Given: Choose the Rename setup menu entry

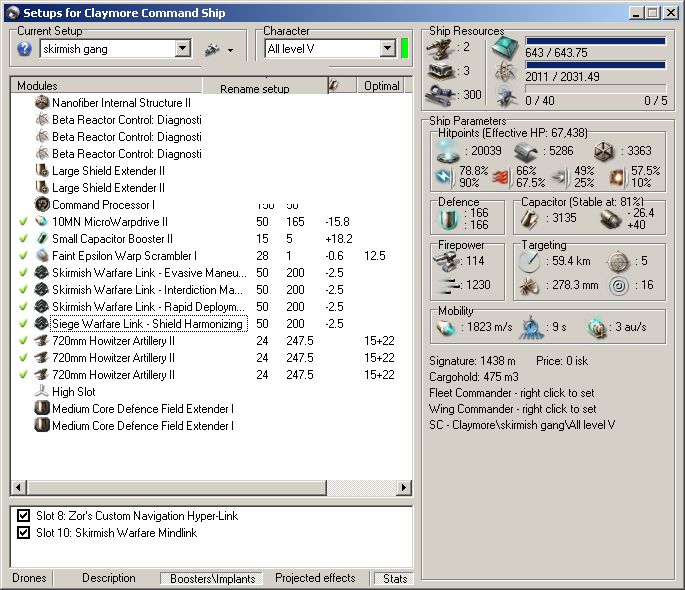Looking at the screenshot, I should pos(255,89).
